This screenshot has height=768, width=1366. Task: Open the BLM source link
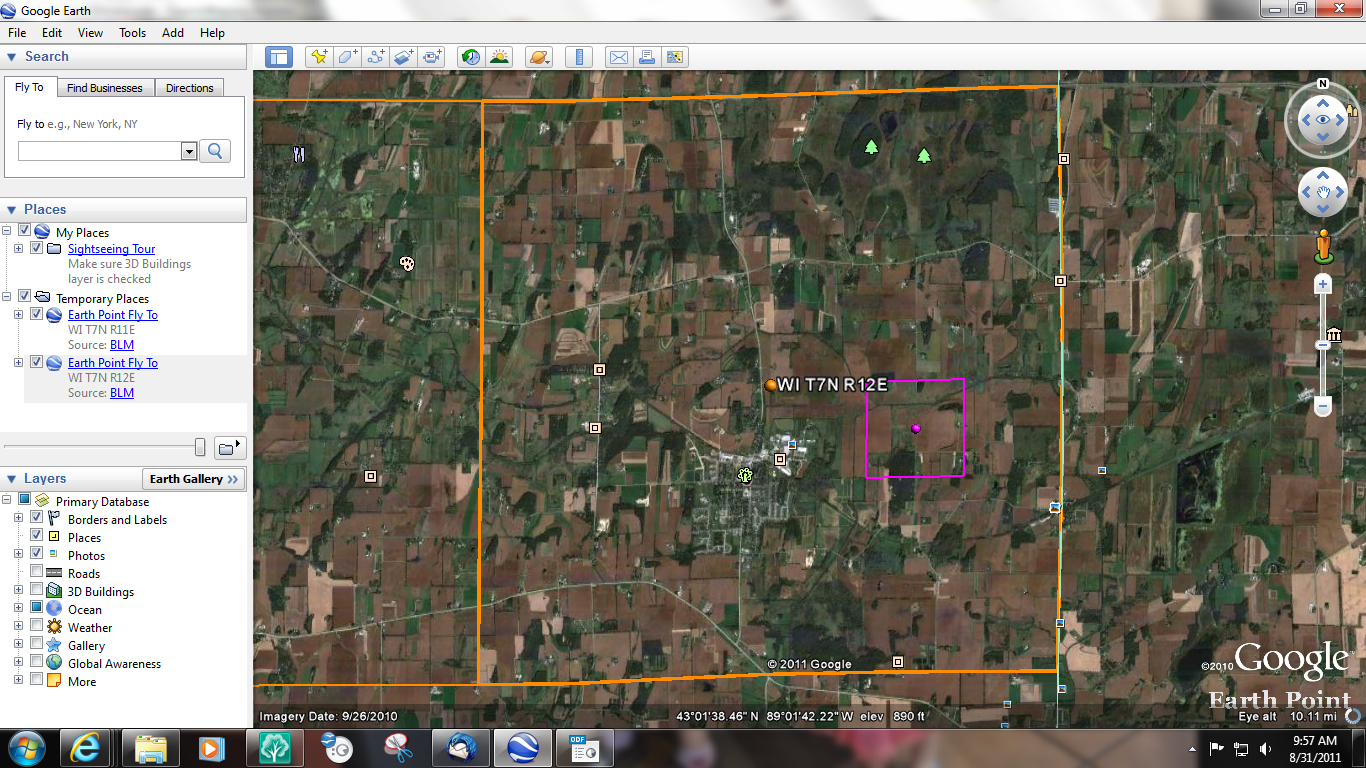pyautogui.click(x=121, y=344)
